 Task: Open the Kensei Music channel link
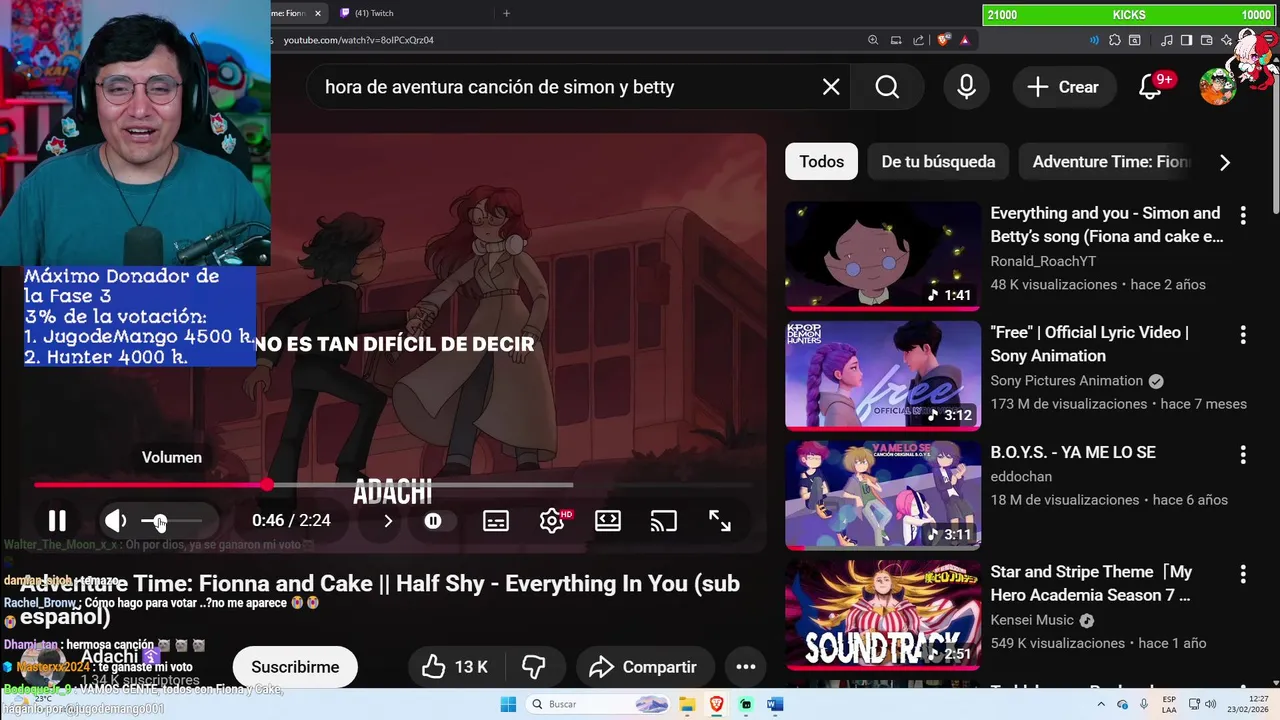1032,620
